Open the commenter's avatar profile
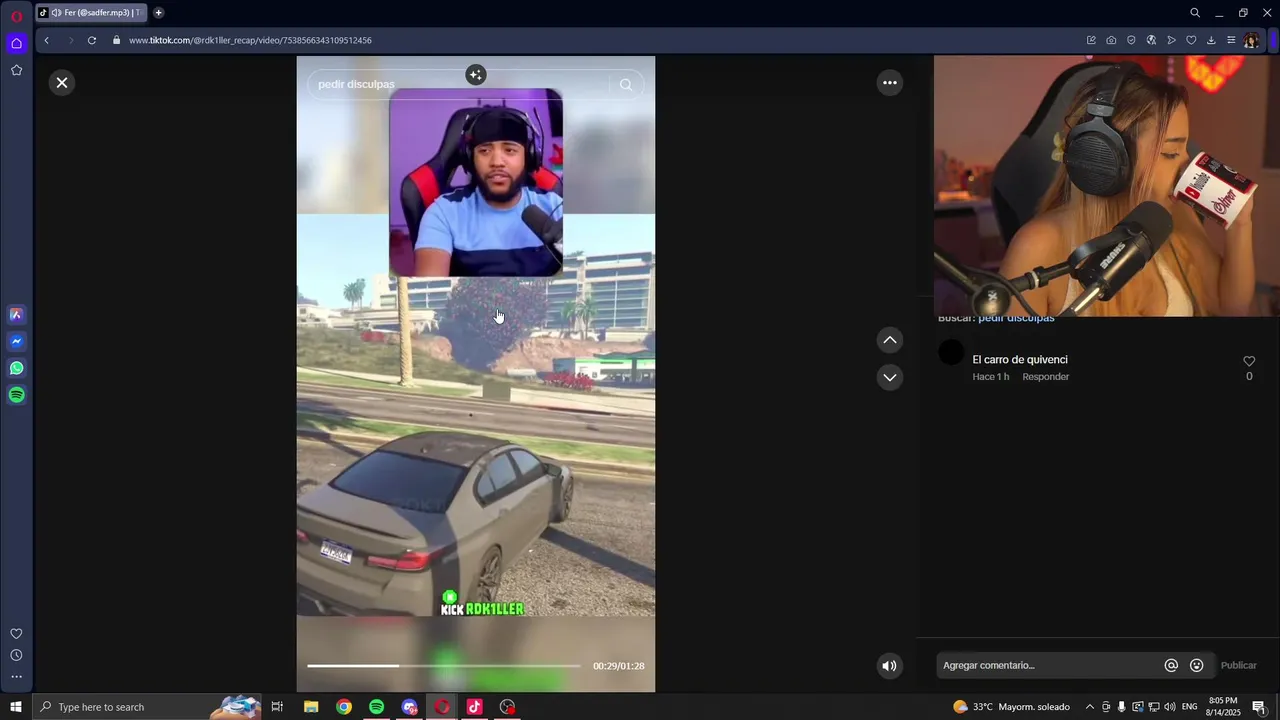Image resolution: width=1280 pixels, height=720 pixels. pos(952,353)
